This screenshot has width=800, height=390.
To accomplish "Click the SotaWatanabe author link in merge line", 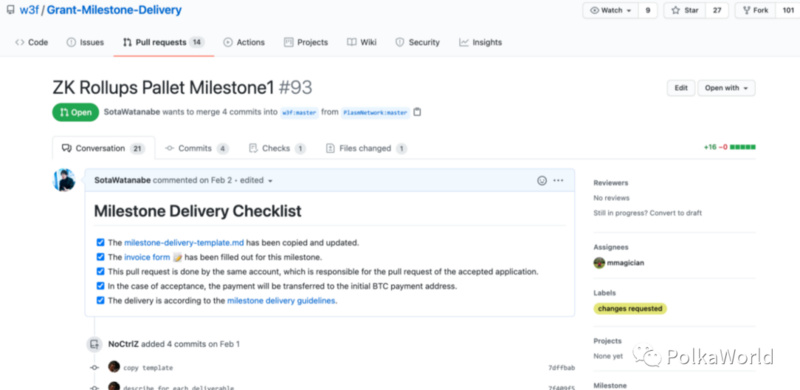I will click(x=132, y=112).
